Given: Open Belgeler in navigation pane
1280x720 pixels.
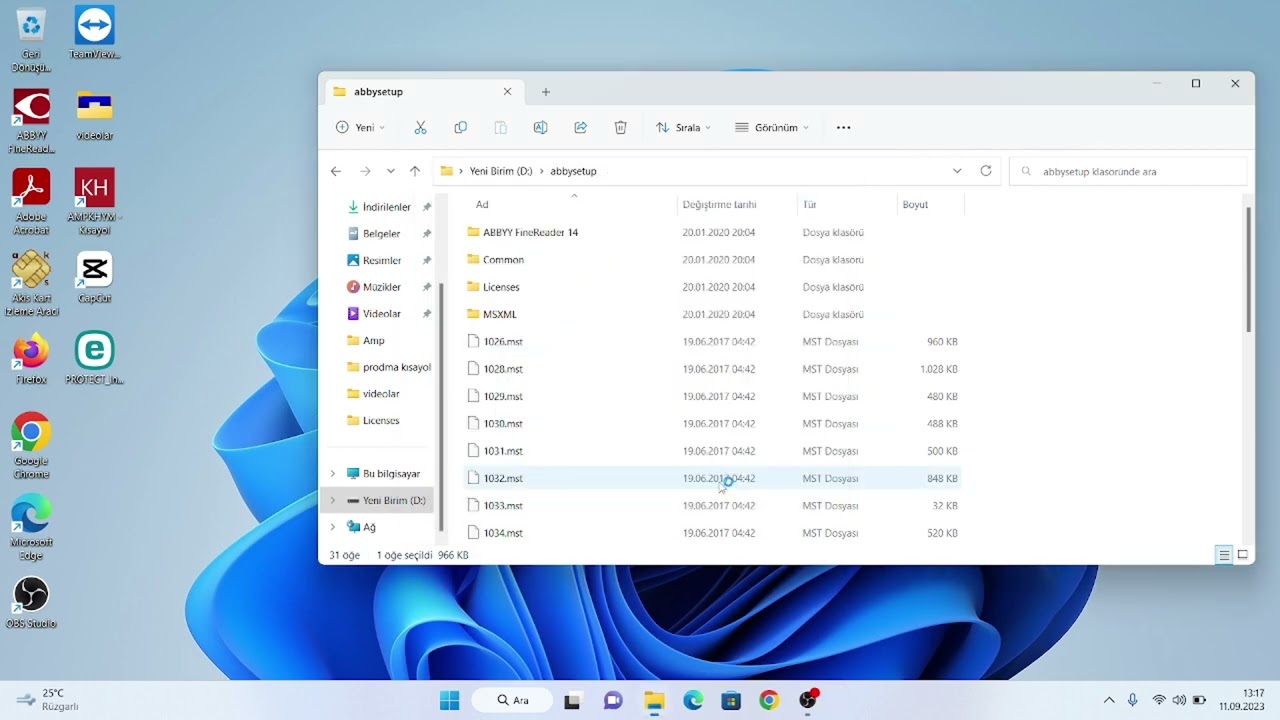Looking at the screenshot, I should click(381, 234).
